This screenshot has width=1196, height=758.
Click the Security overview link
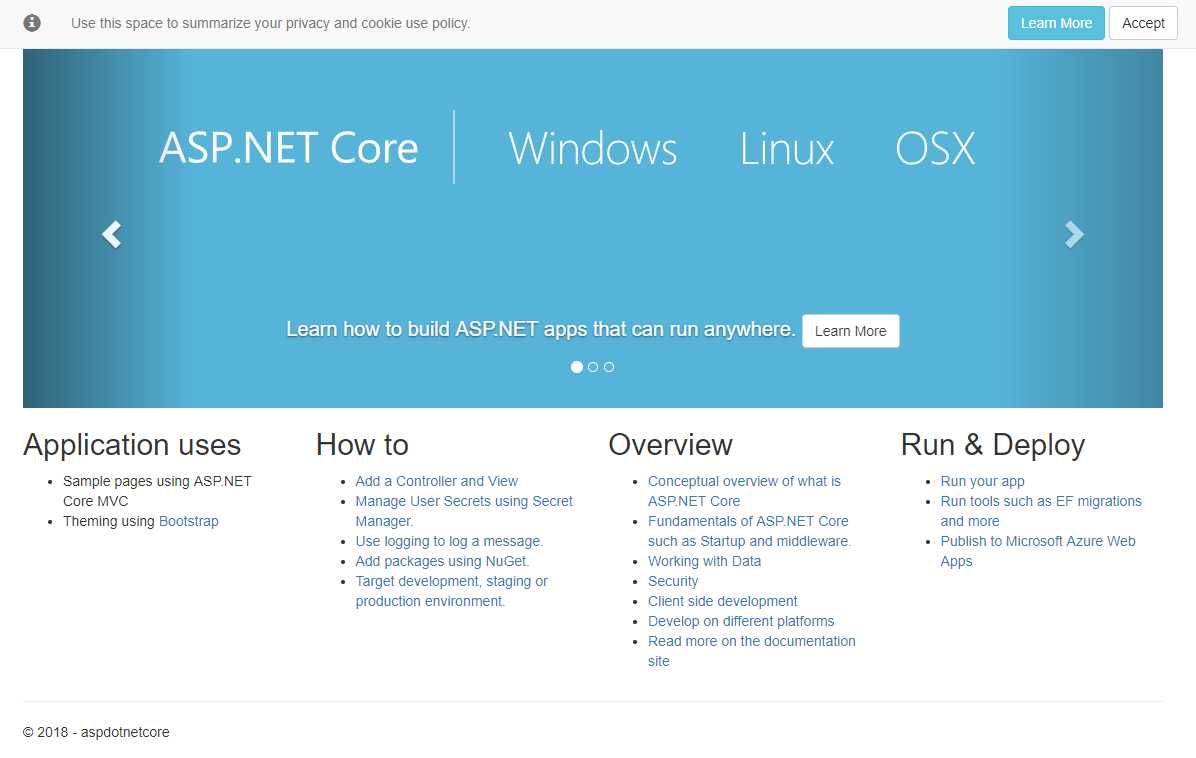(x=673, y=581)
